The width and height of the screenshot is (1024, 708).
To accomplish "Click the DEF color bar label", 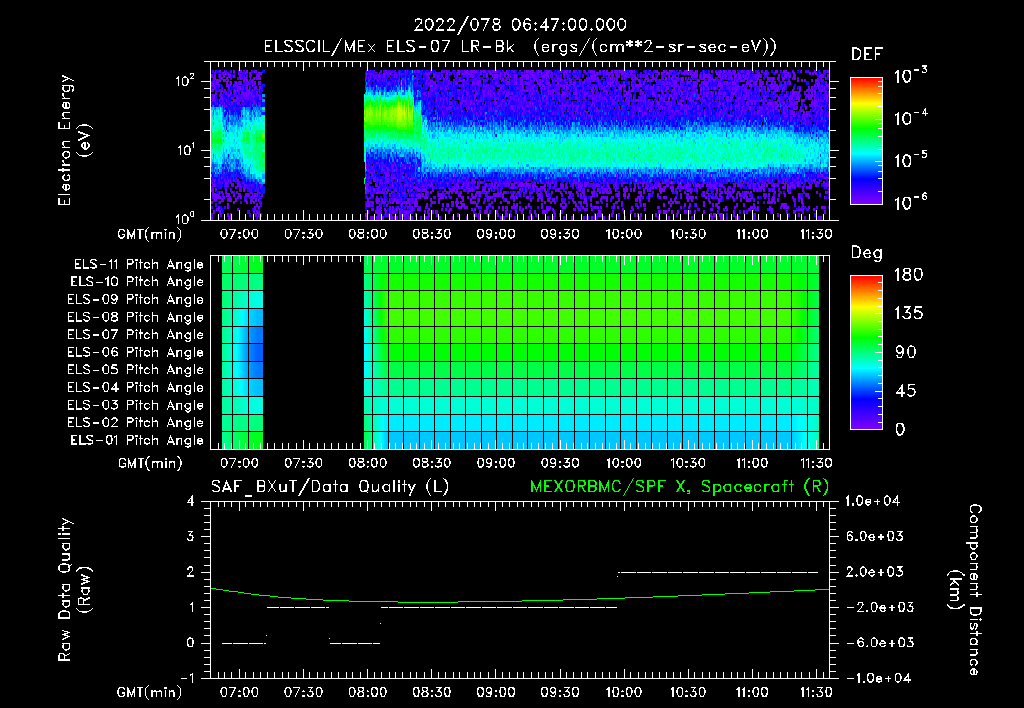I will click(867, 54).
